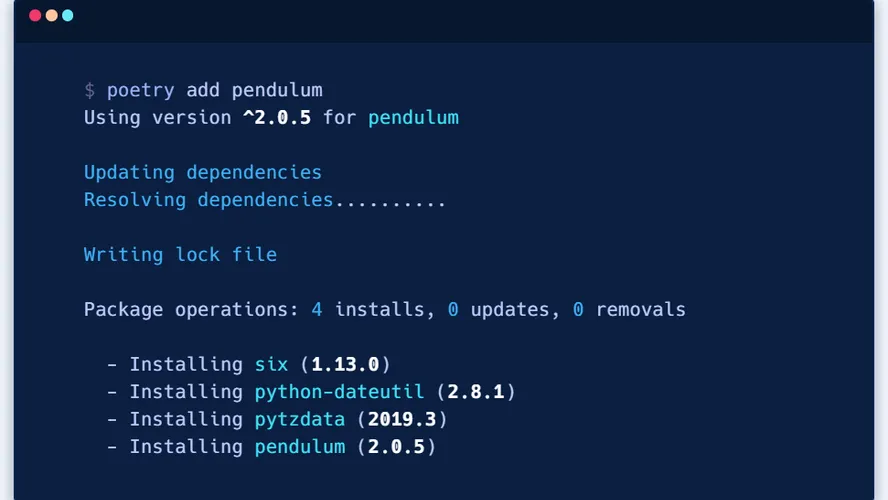Click the 0 before "updates"

pyautogui.click(x=453, y=309)
